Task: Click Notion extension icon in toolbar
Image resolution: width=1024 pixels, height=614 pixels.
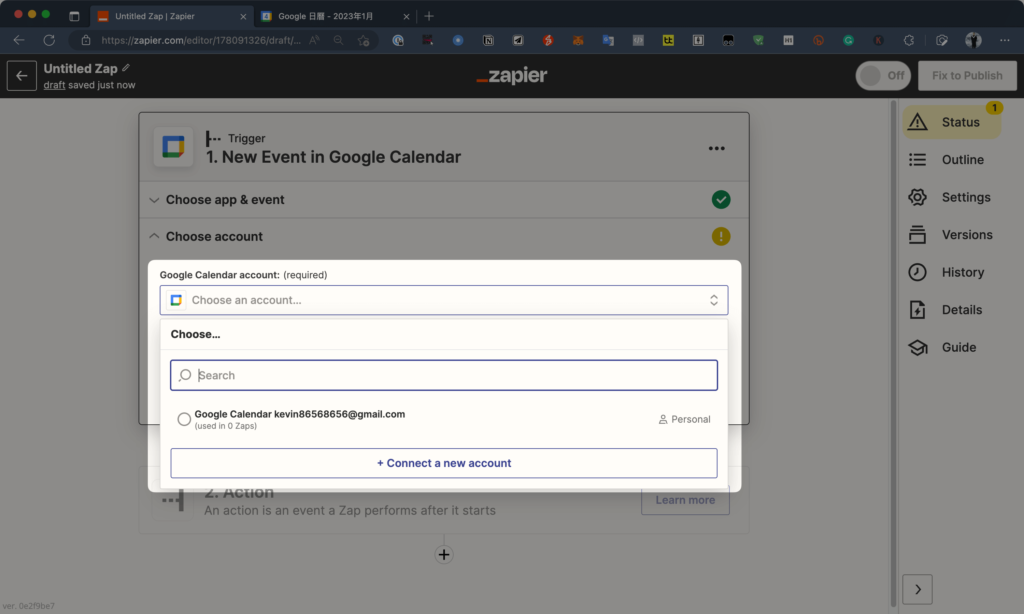Action: [x=488, y=40]
